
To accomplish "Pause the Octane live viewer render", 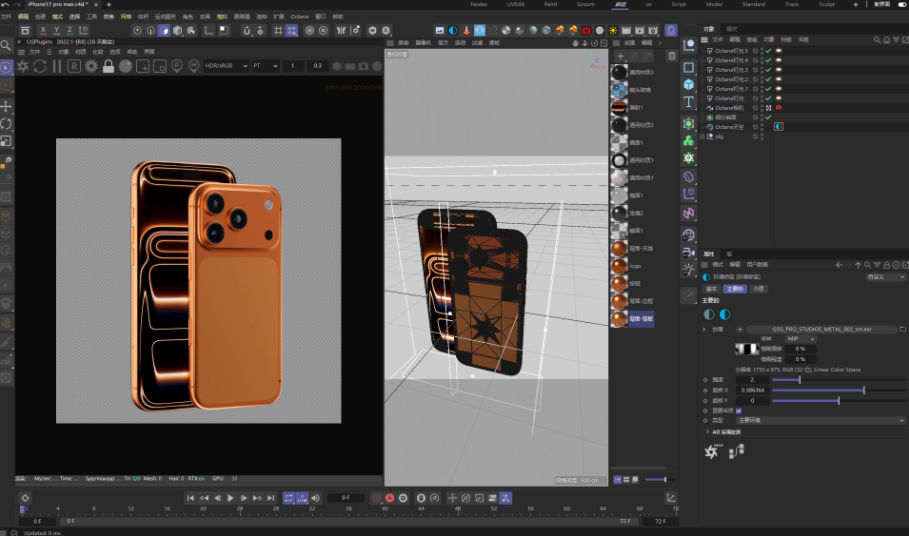I will (x=57, y=66).
